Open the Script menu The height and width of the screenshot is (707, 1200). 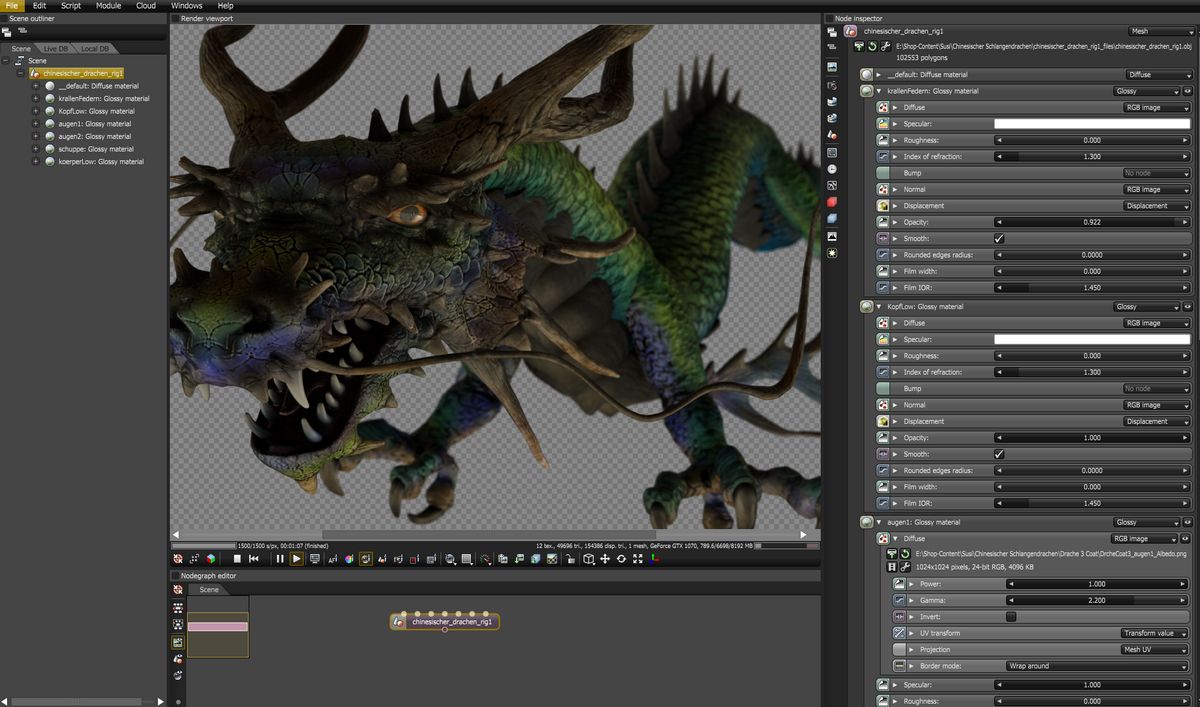click(x=70, y=6)
